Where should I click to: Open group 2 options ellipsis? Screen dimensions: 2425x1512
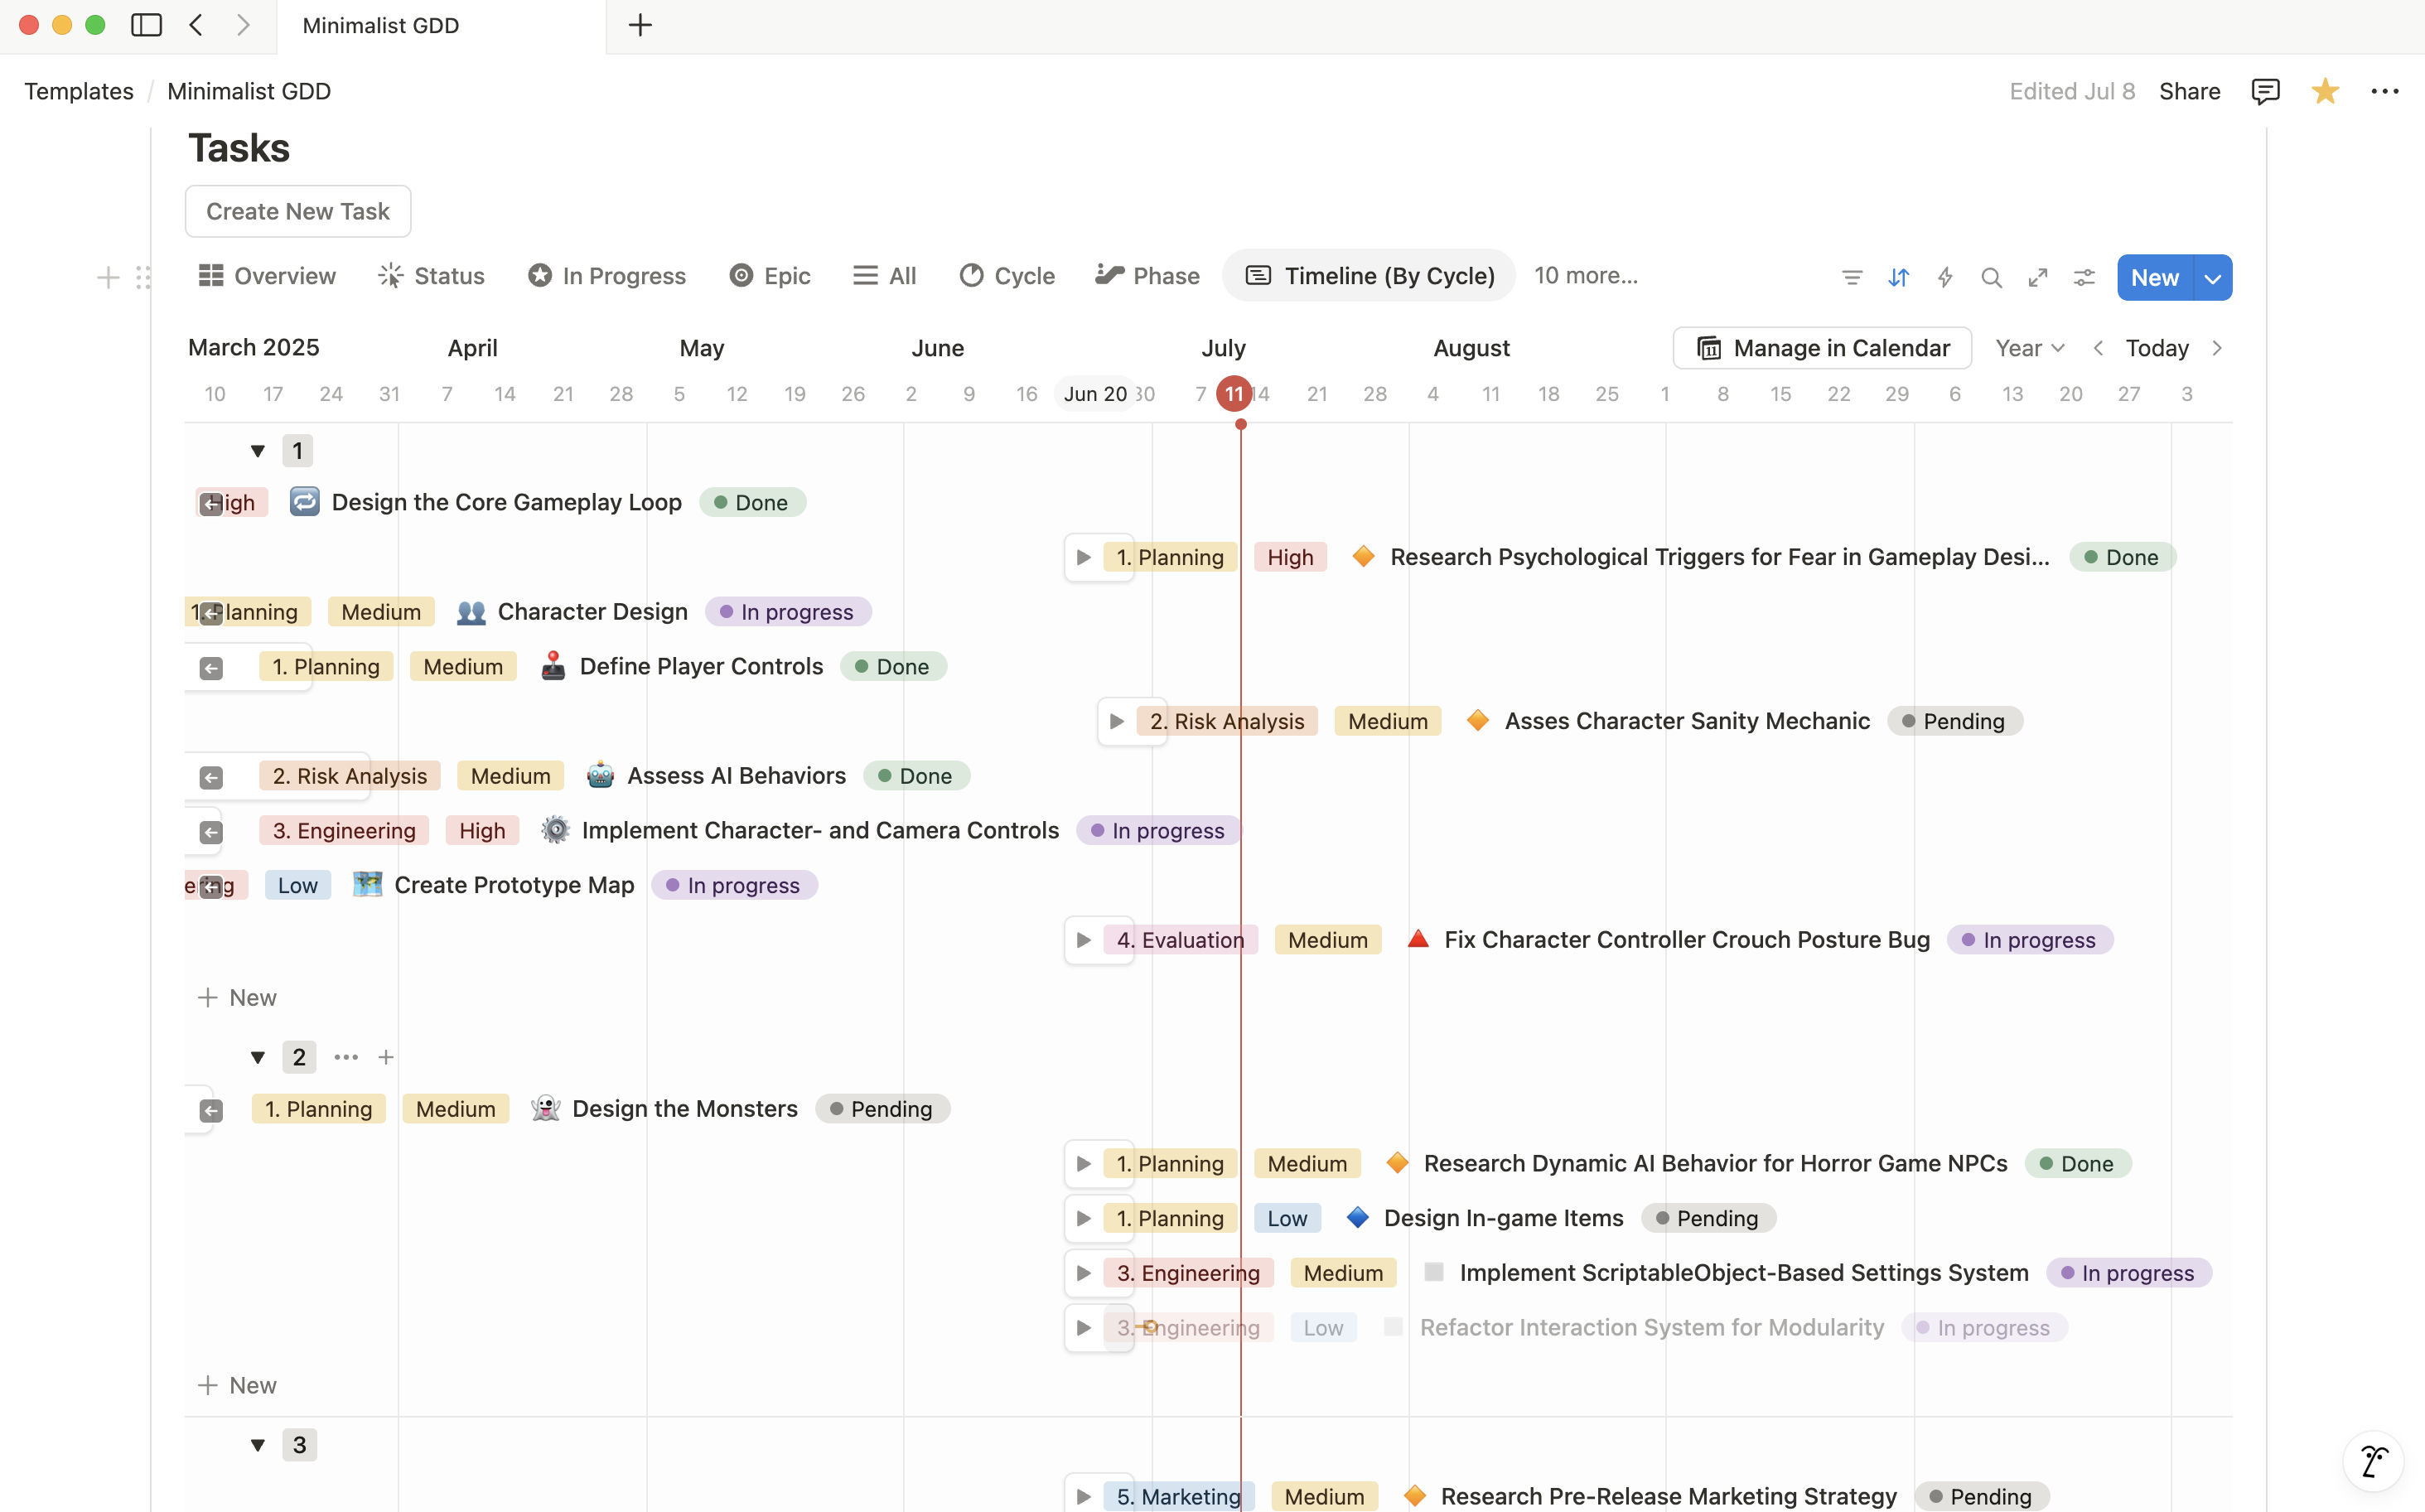pyautogui.click(x=346, y=1057)
